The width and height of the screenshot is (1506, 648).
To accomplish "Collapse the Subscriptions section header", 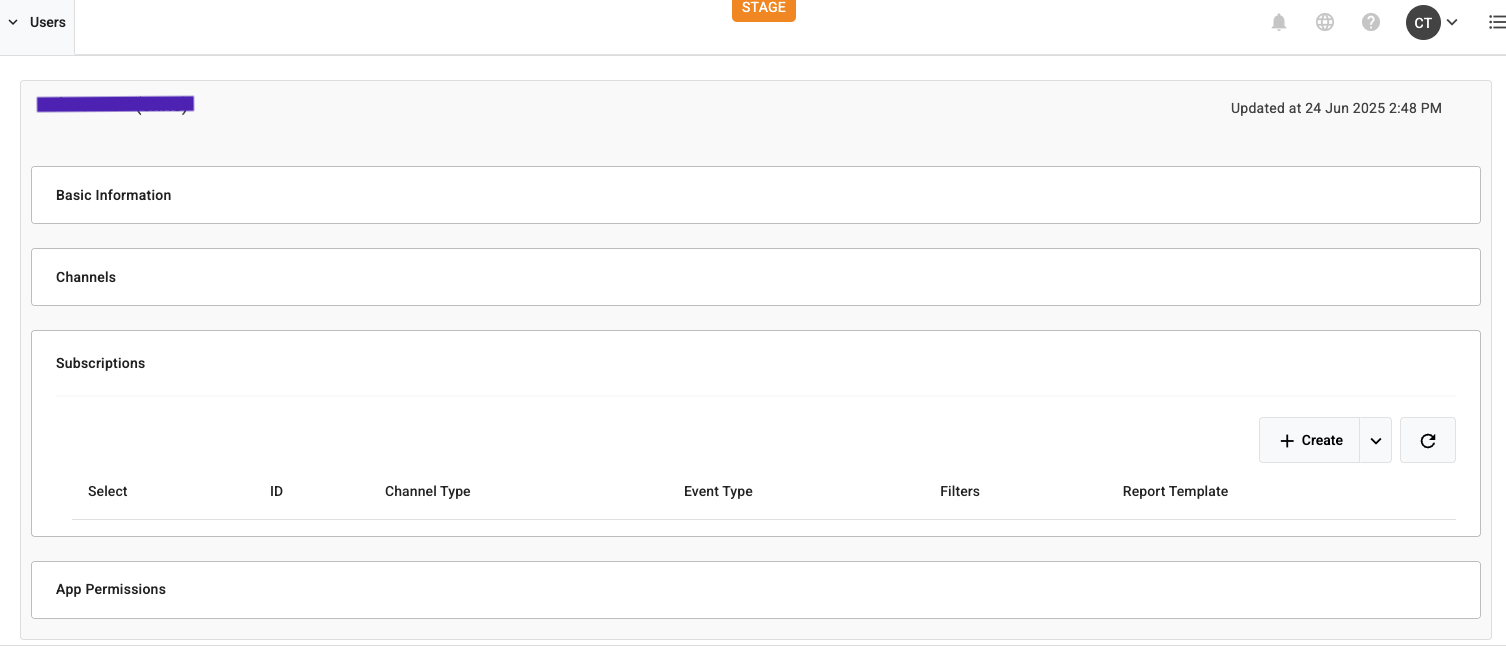I will point(101,363).
